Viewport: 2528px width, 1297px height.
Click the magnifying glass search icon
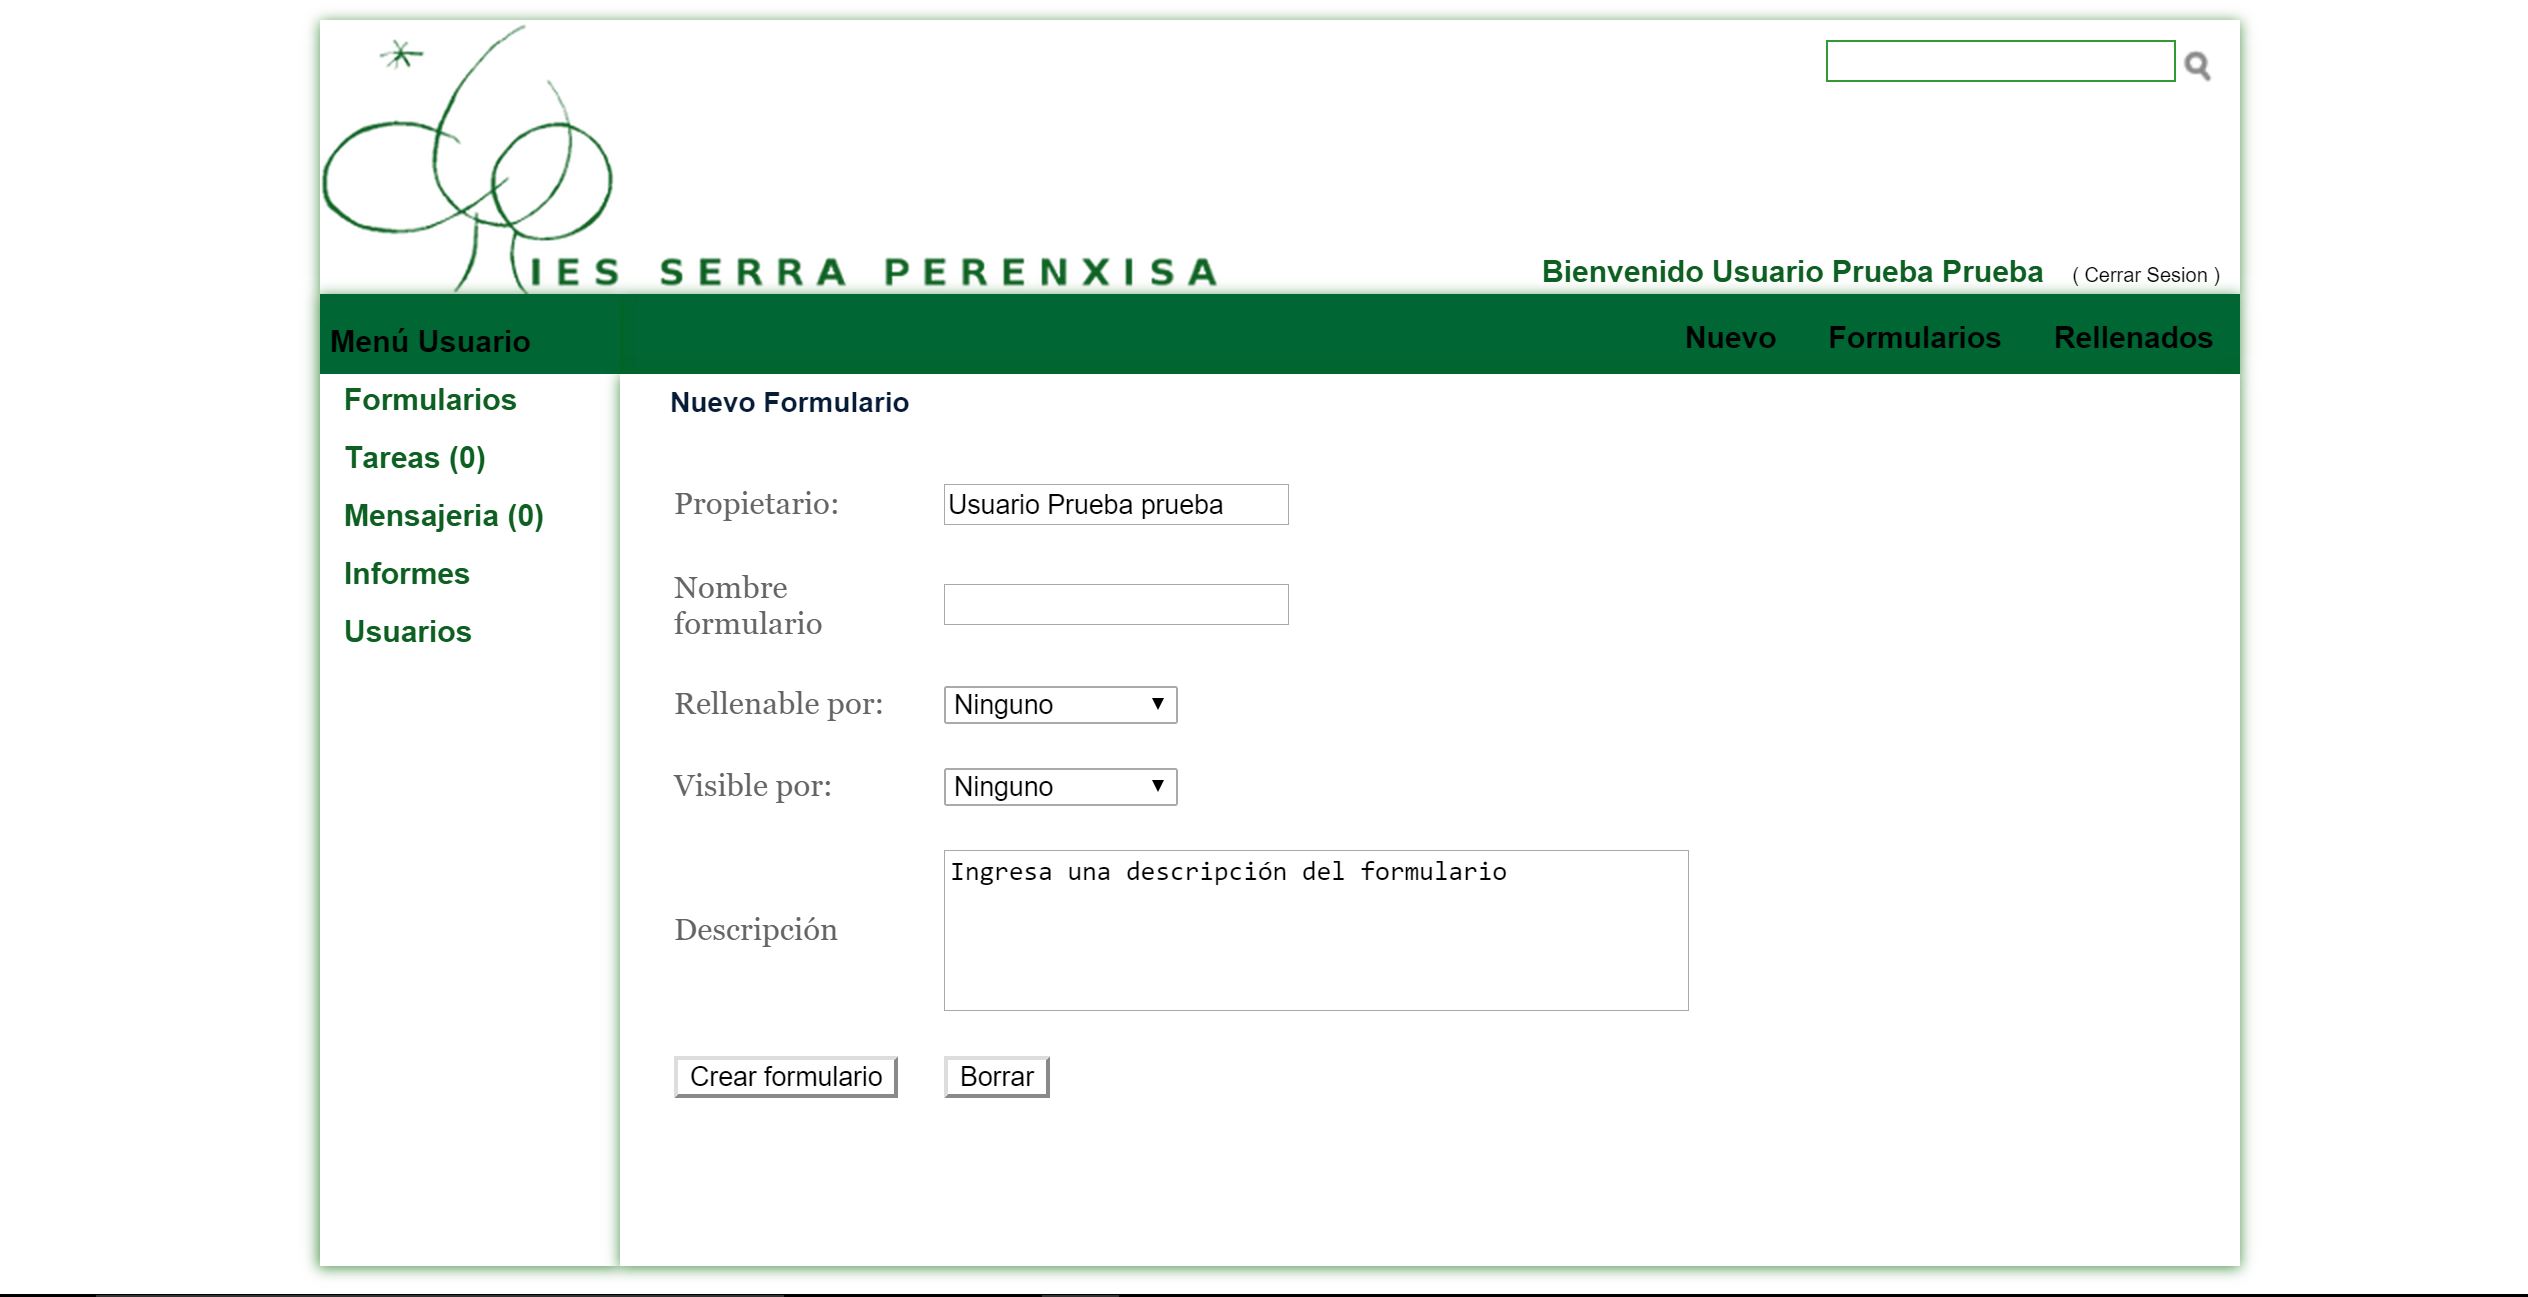click(2197, 66)
